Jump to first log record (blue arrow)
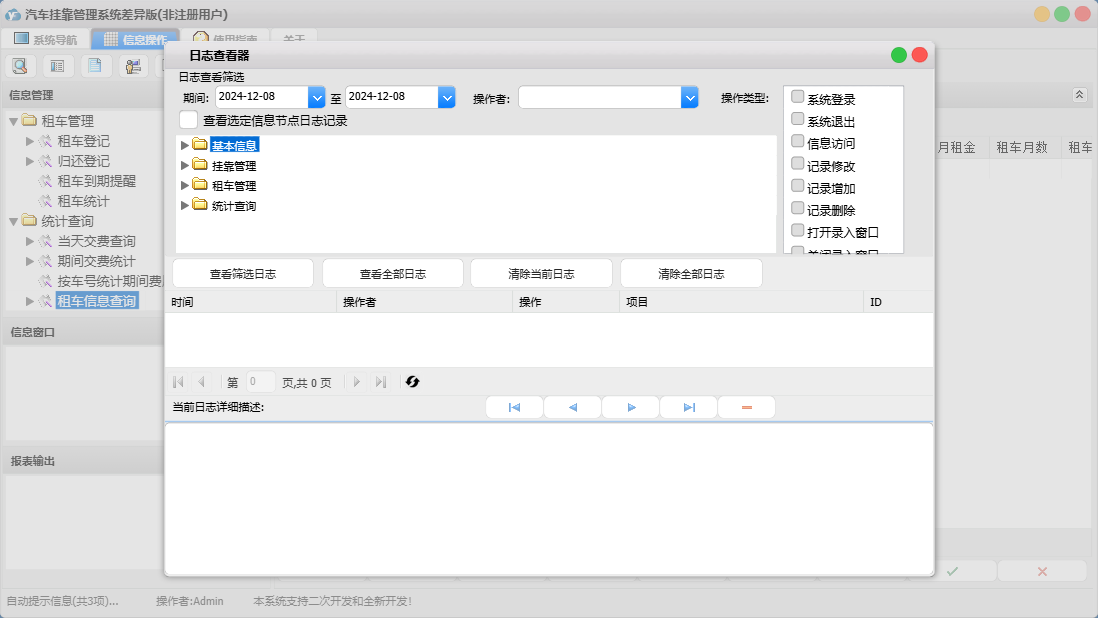The width and height of the screenshot is (1098, 618). point(514,408)
